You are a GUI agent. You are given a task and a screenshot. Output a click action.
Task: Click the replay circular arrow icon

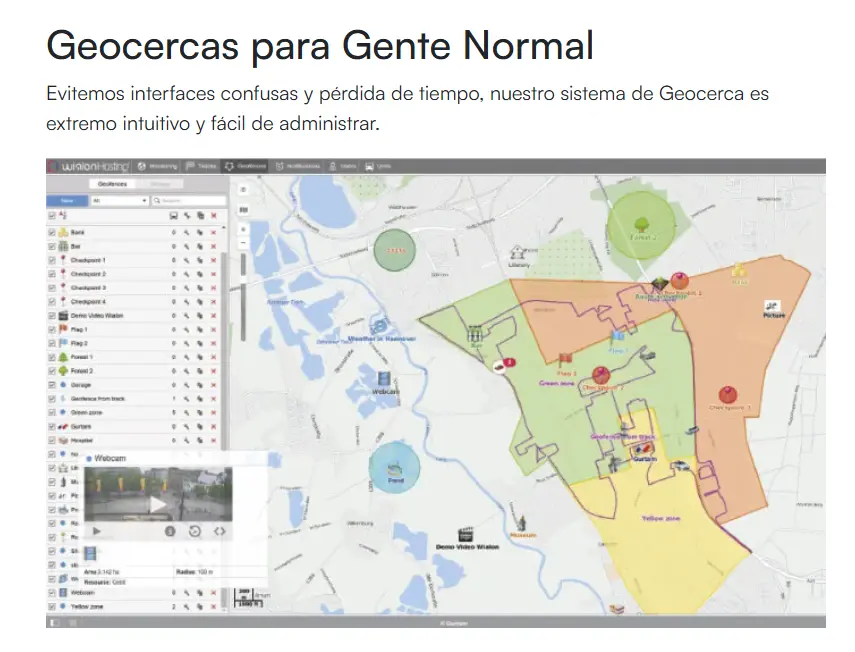(x=195, y=531)
